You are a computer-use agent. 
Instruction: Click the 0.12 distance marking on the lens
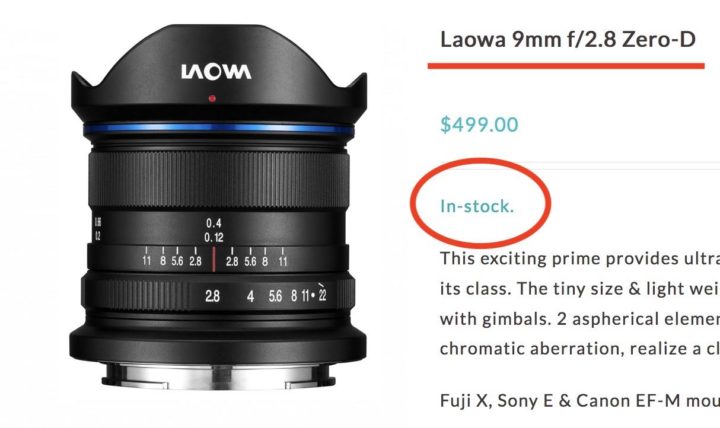pyautogui.click(x=214, y=237)
